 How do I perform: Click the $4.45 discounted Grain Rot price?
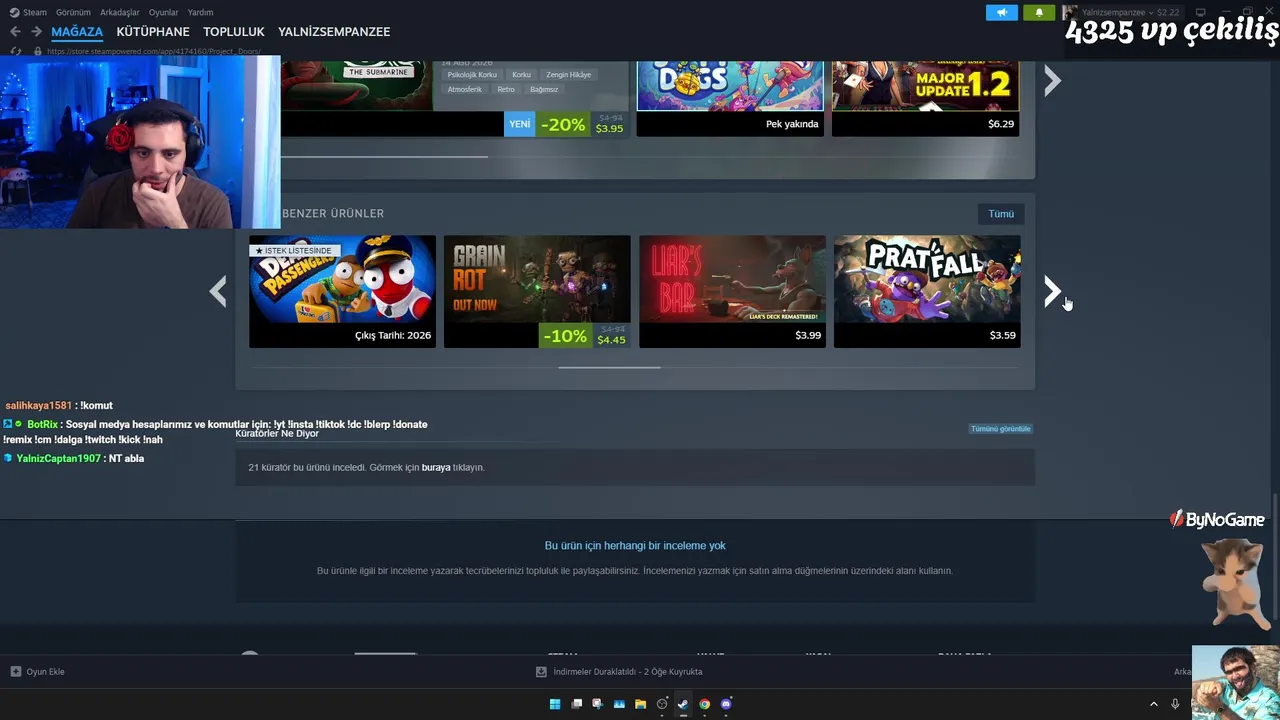click(x=611, y=340)
